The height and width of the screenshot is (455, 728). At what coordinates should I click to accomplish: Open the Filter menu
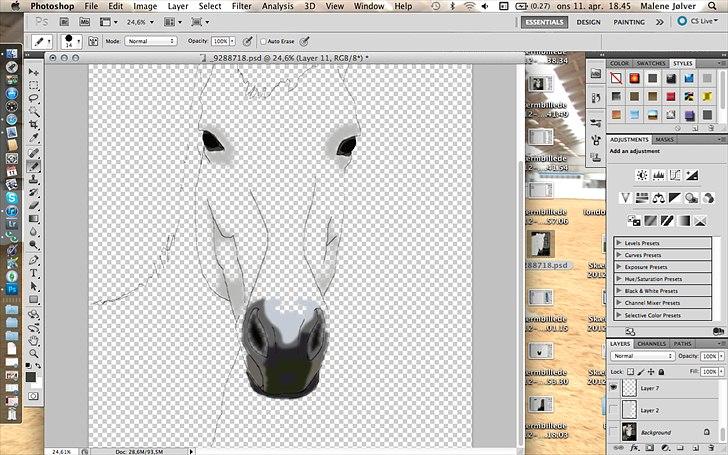point(241,6)
